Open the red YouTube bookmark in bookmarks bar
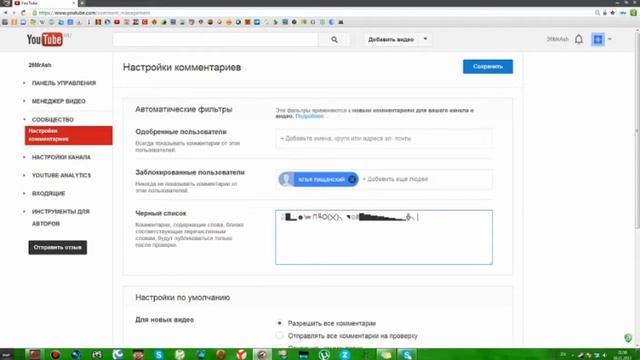Screen dimensions: 640x360 point(117,22)
